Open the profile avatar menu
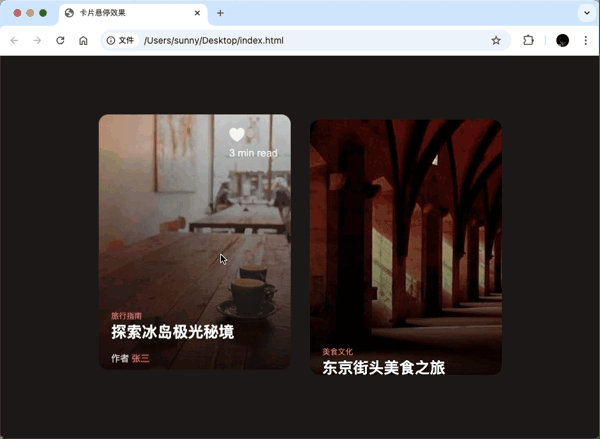Image resolution: width=600 pixels, height=439 pixels. [562, 40]
